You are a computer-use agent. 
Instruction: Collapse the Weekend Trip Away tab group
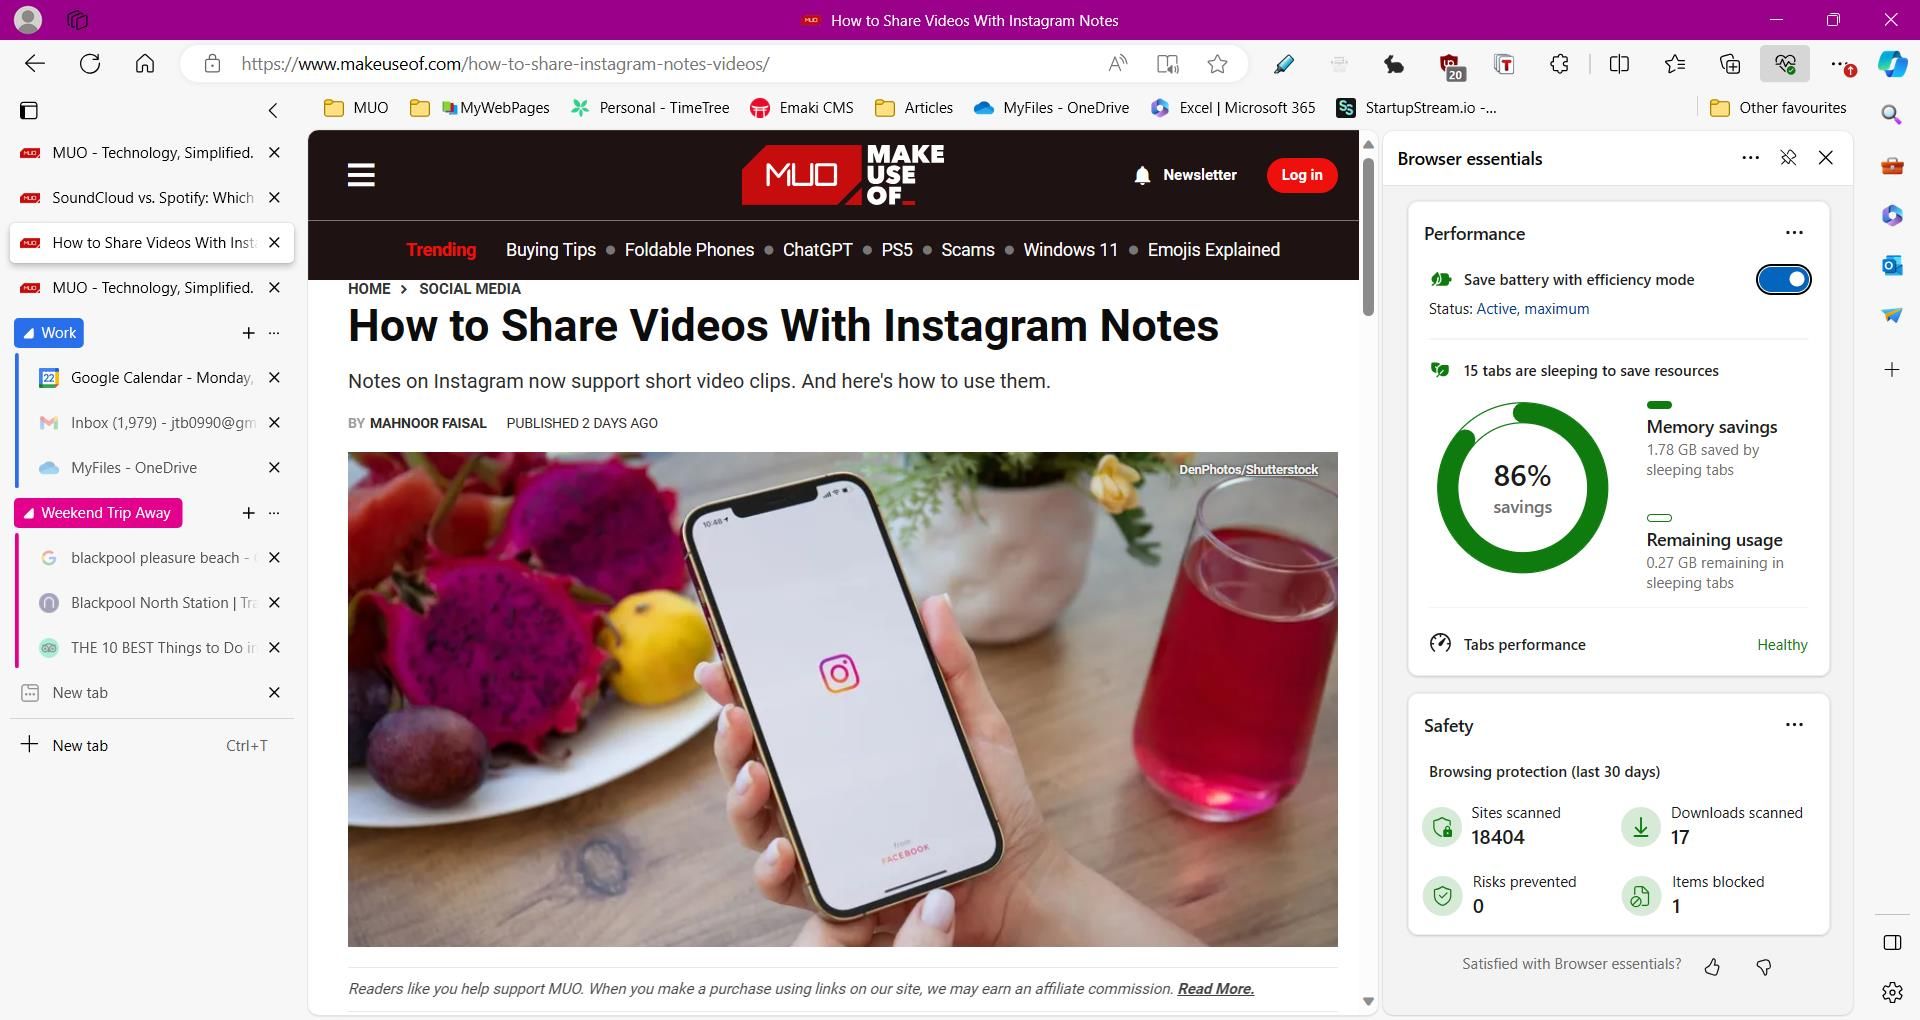point(98,513)
